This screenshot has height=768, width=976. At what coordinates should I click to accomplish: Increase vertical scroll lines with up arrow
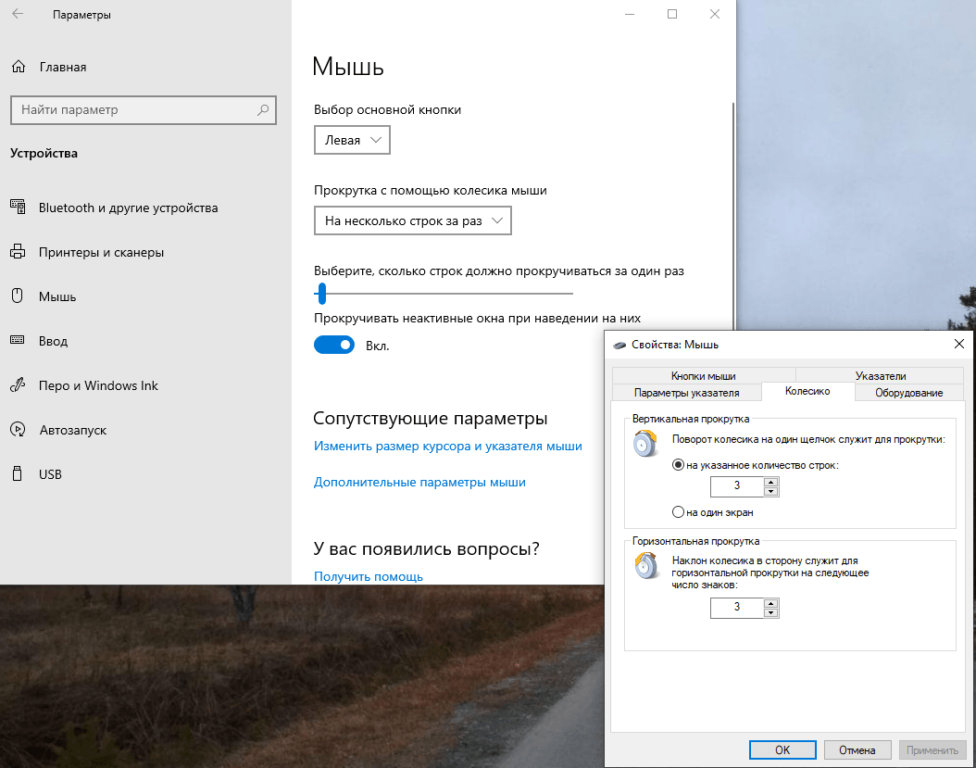pos(771,482)
